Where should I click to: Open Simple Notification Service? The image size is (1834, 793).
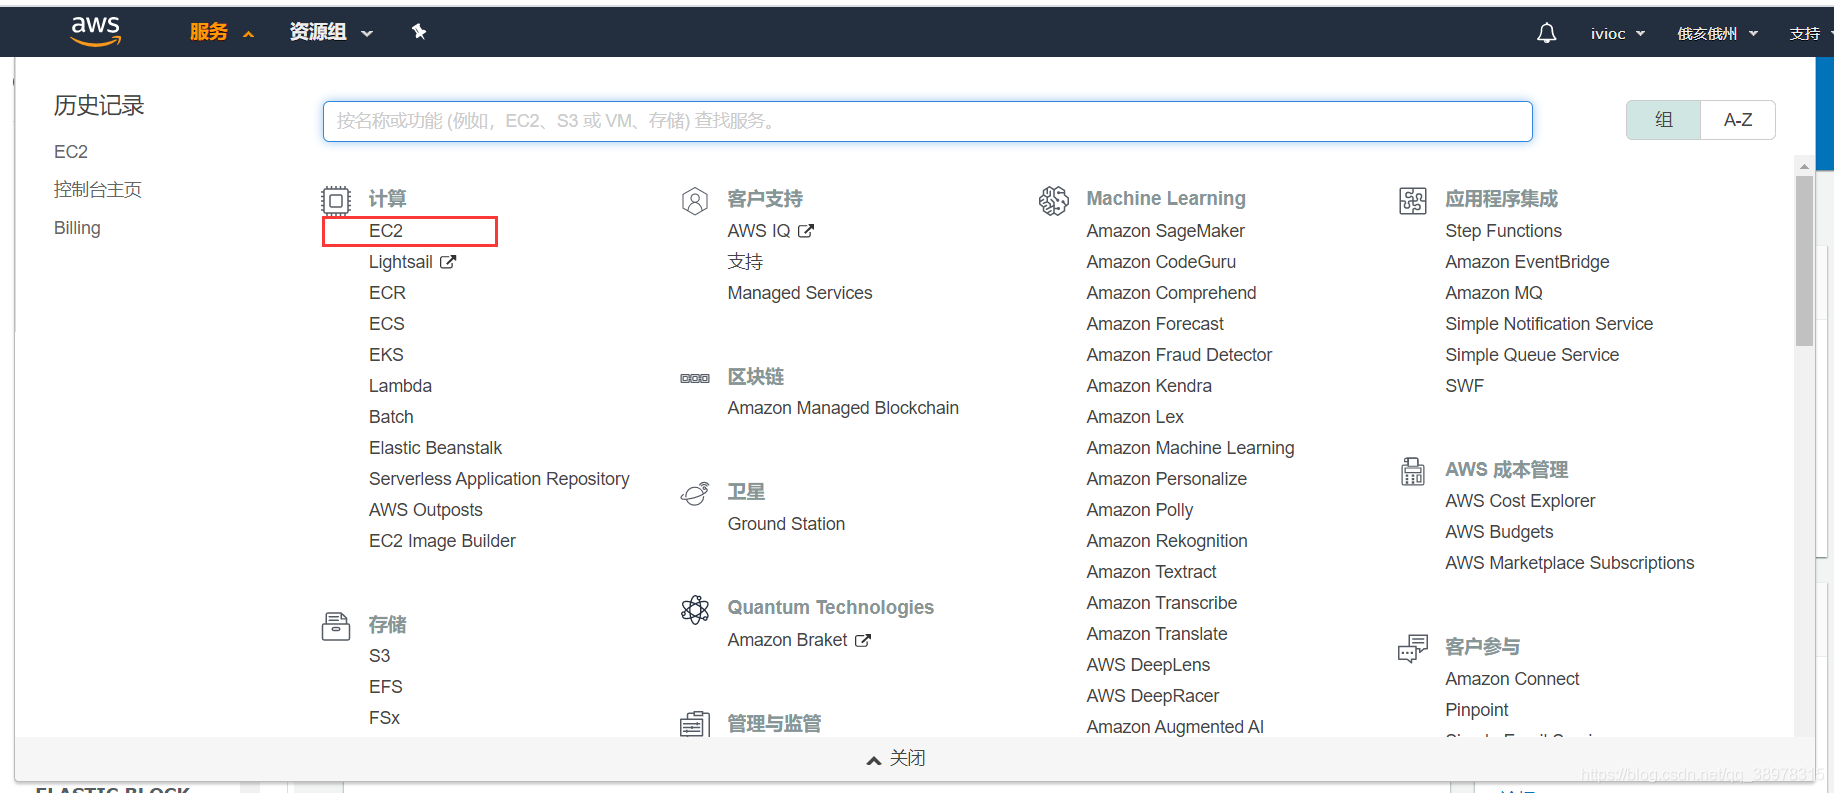pyautogui.click(x=1549, y=324)
